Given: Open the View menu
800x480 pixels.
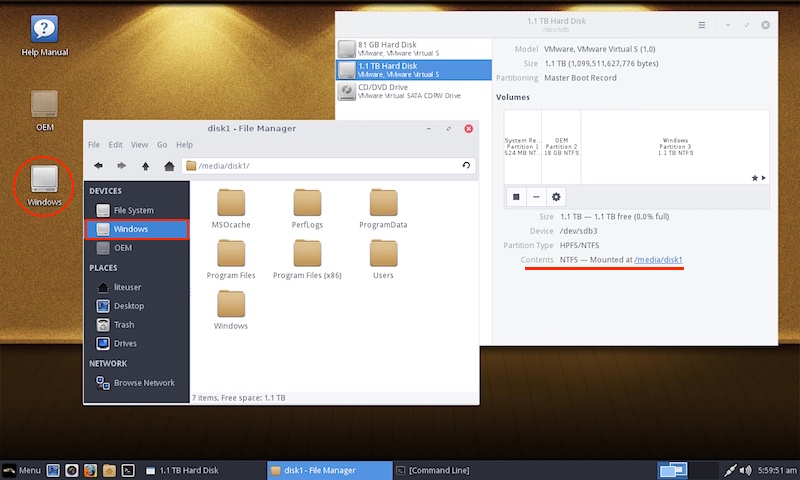Looking at the screenshot, I should coord(139,145).
